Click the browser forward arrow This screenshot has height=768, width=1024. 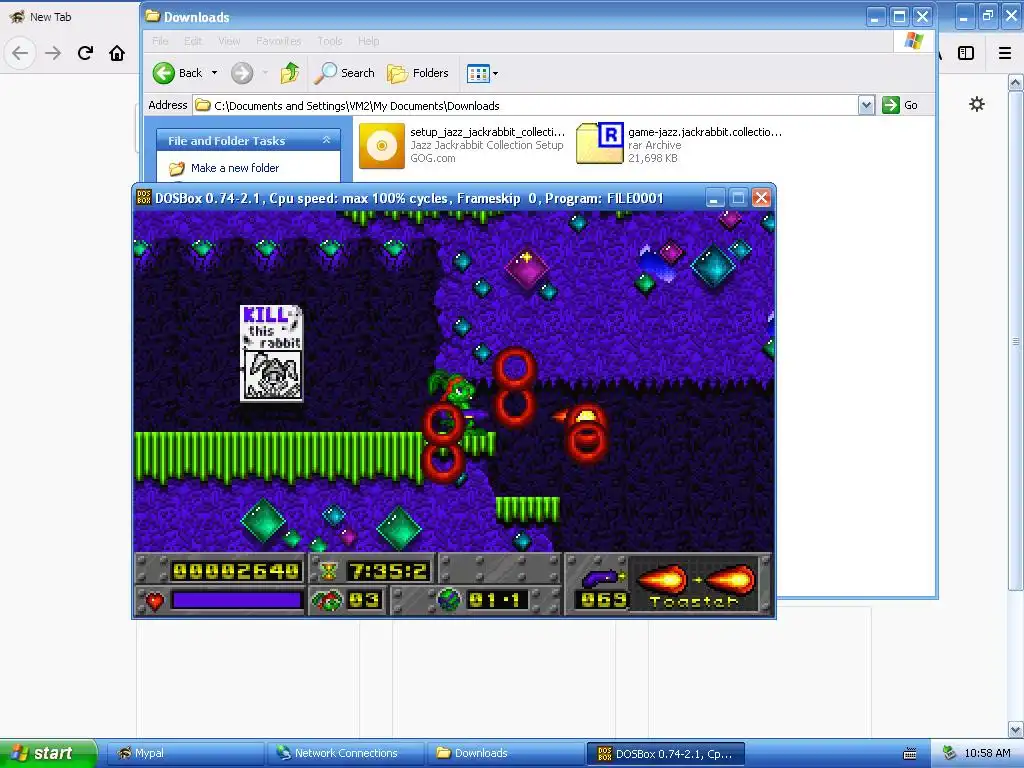53,53
